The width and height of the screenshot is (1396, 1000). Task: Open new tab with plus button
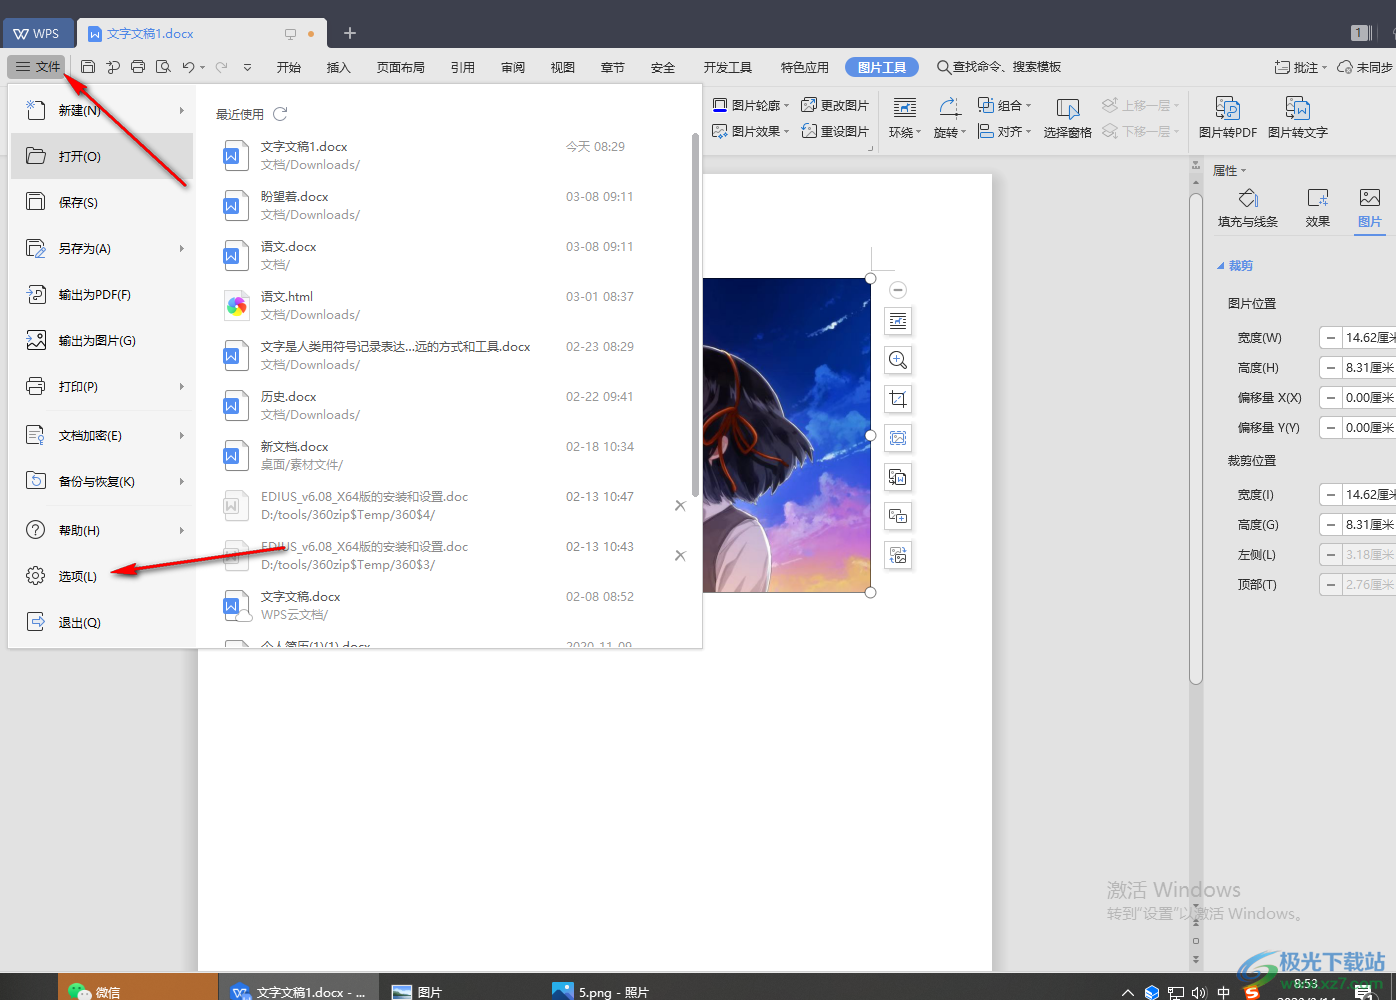pyautogui.click(x=350, y=33)
